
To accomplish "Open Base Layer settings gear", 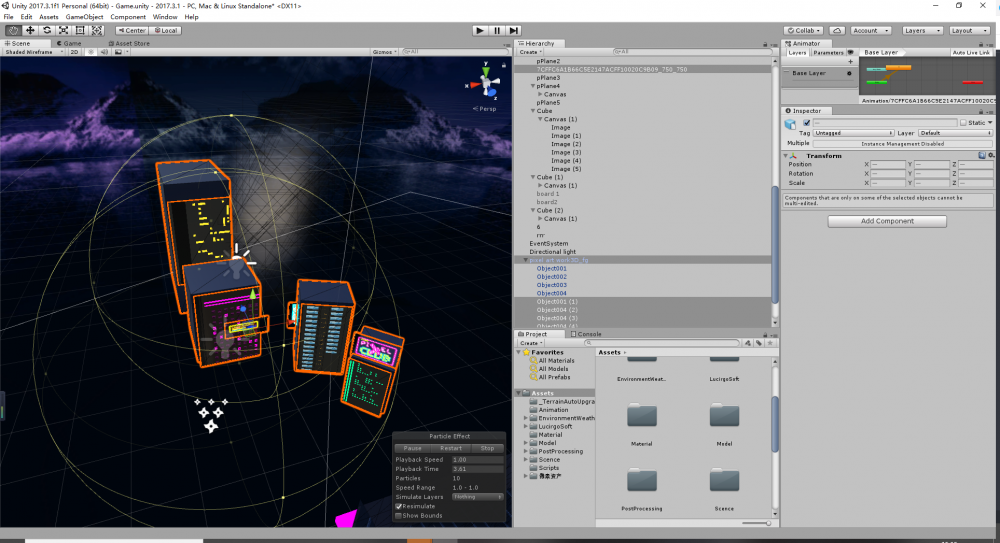I will pos(849,73).
